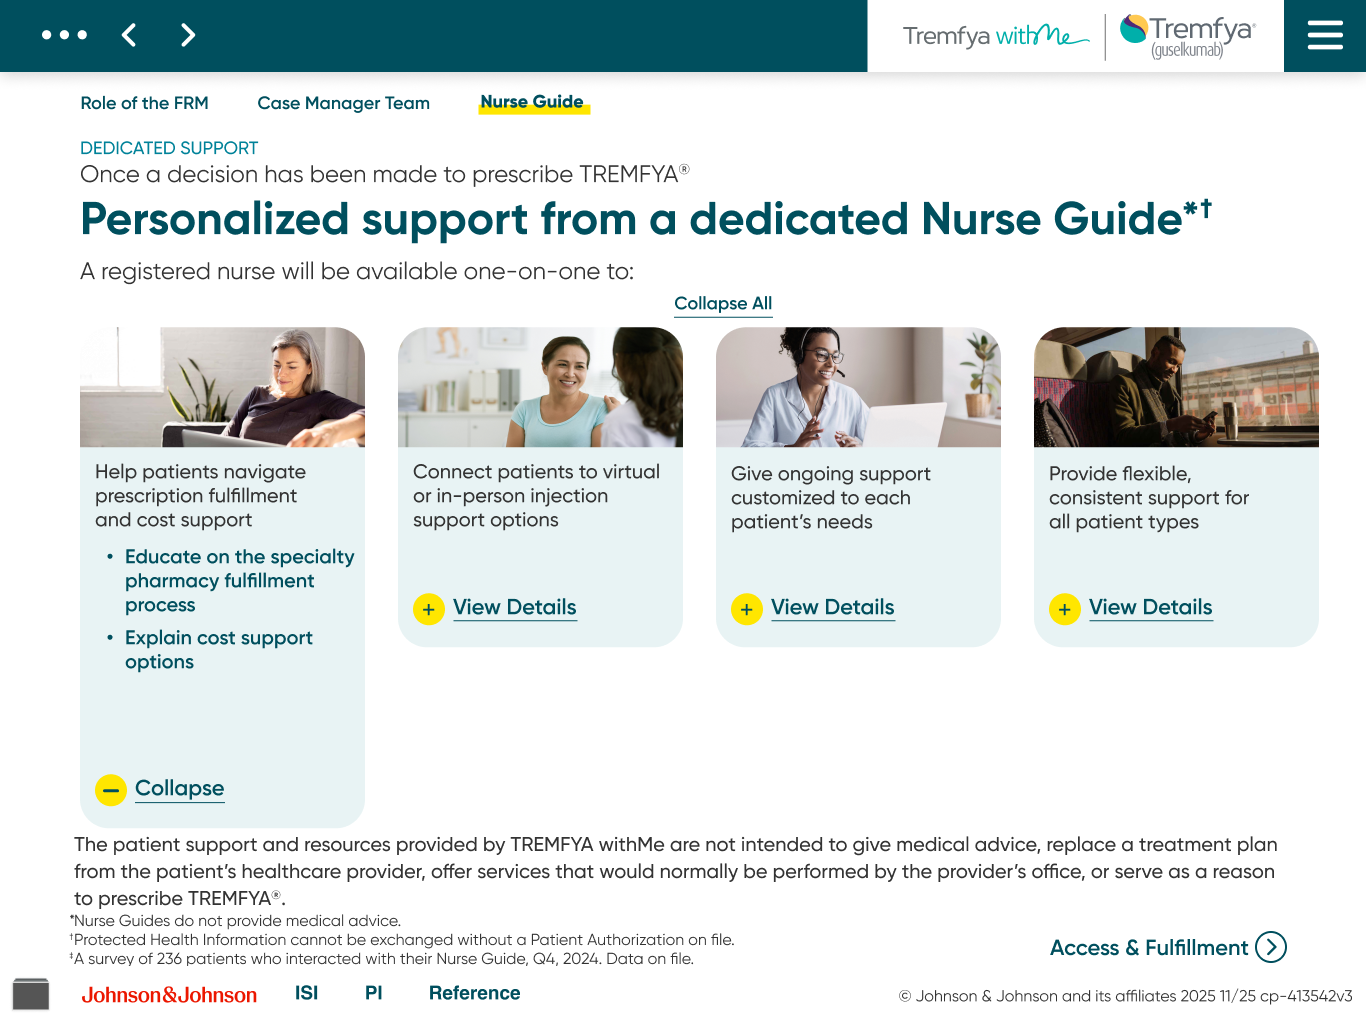
Task: Click 'DEDICATED SUPPORT' heading label
Action: click(169, 148)
